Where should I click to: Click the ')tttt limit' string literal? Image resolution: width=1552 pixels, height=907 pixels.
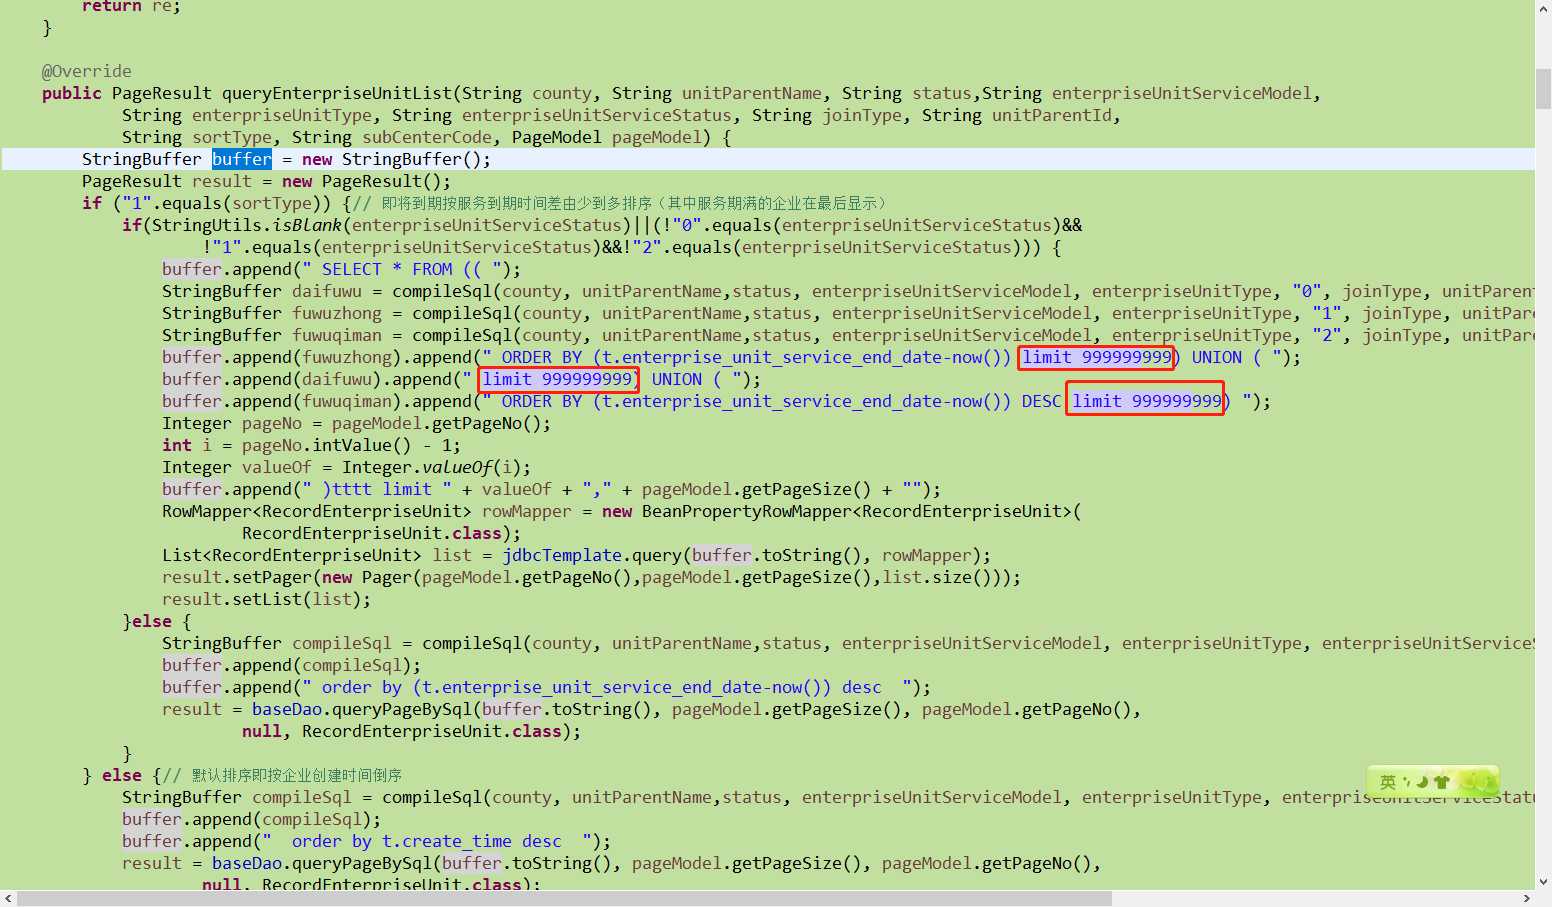[x=377, y=489]
